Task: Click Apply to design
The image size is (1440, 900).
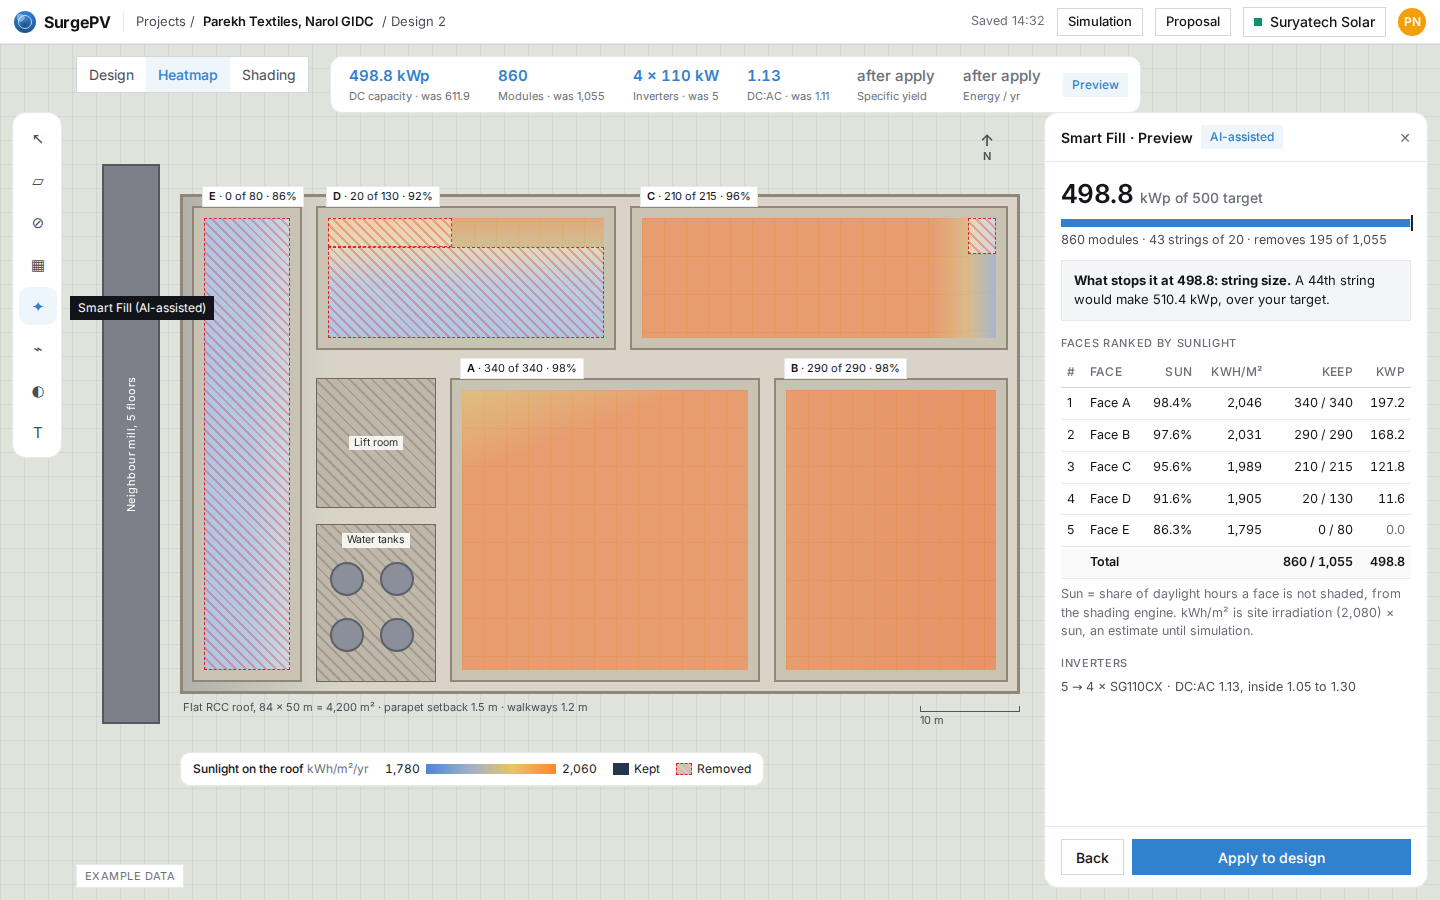Action: tap(1271, 858)
